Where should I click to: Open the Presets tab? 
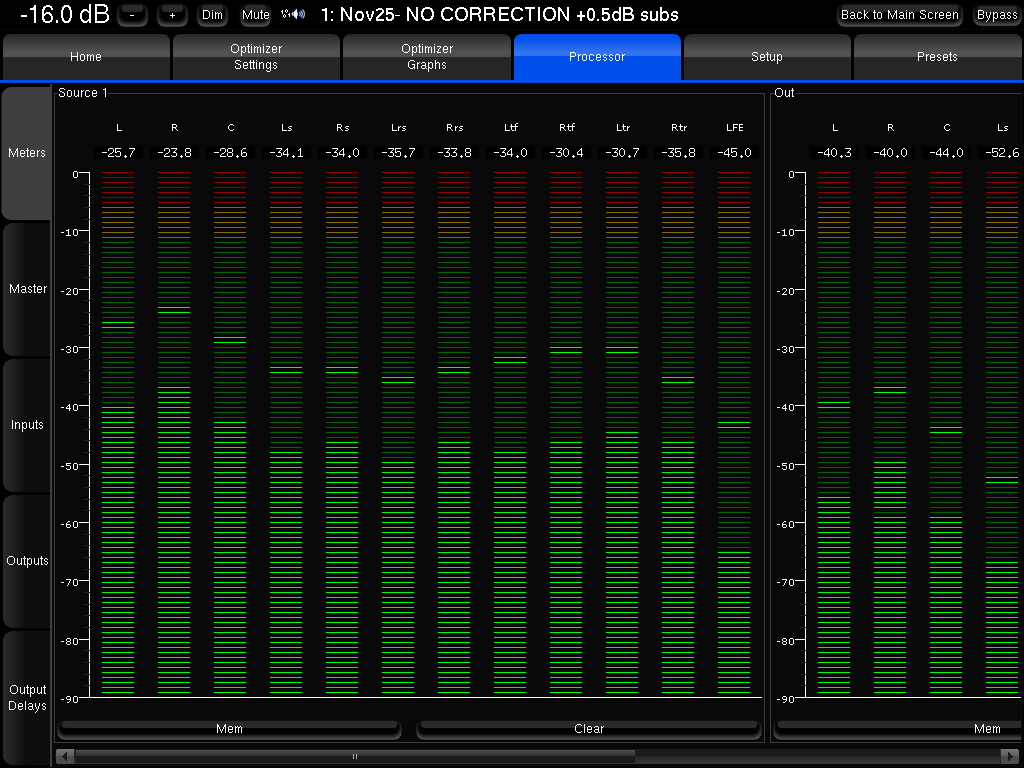point(937,57)
